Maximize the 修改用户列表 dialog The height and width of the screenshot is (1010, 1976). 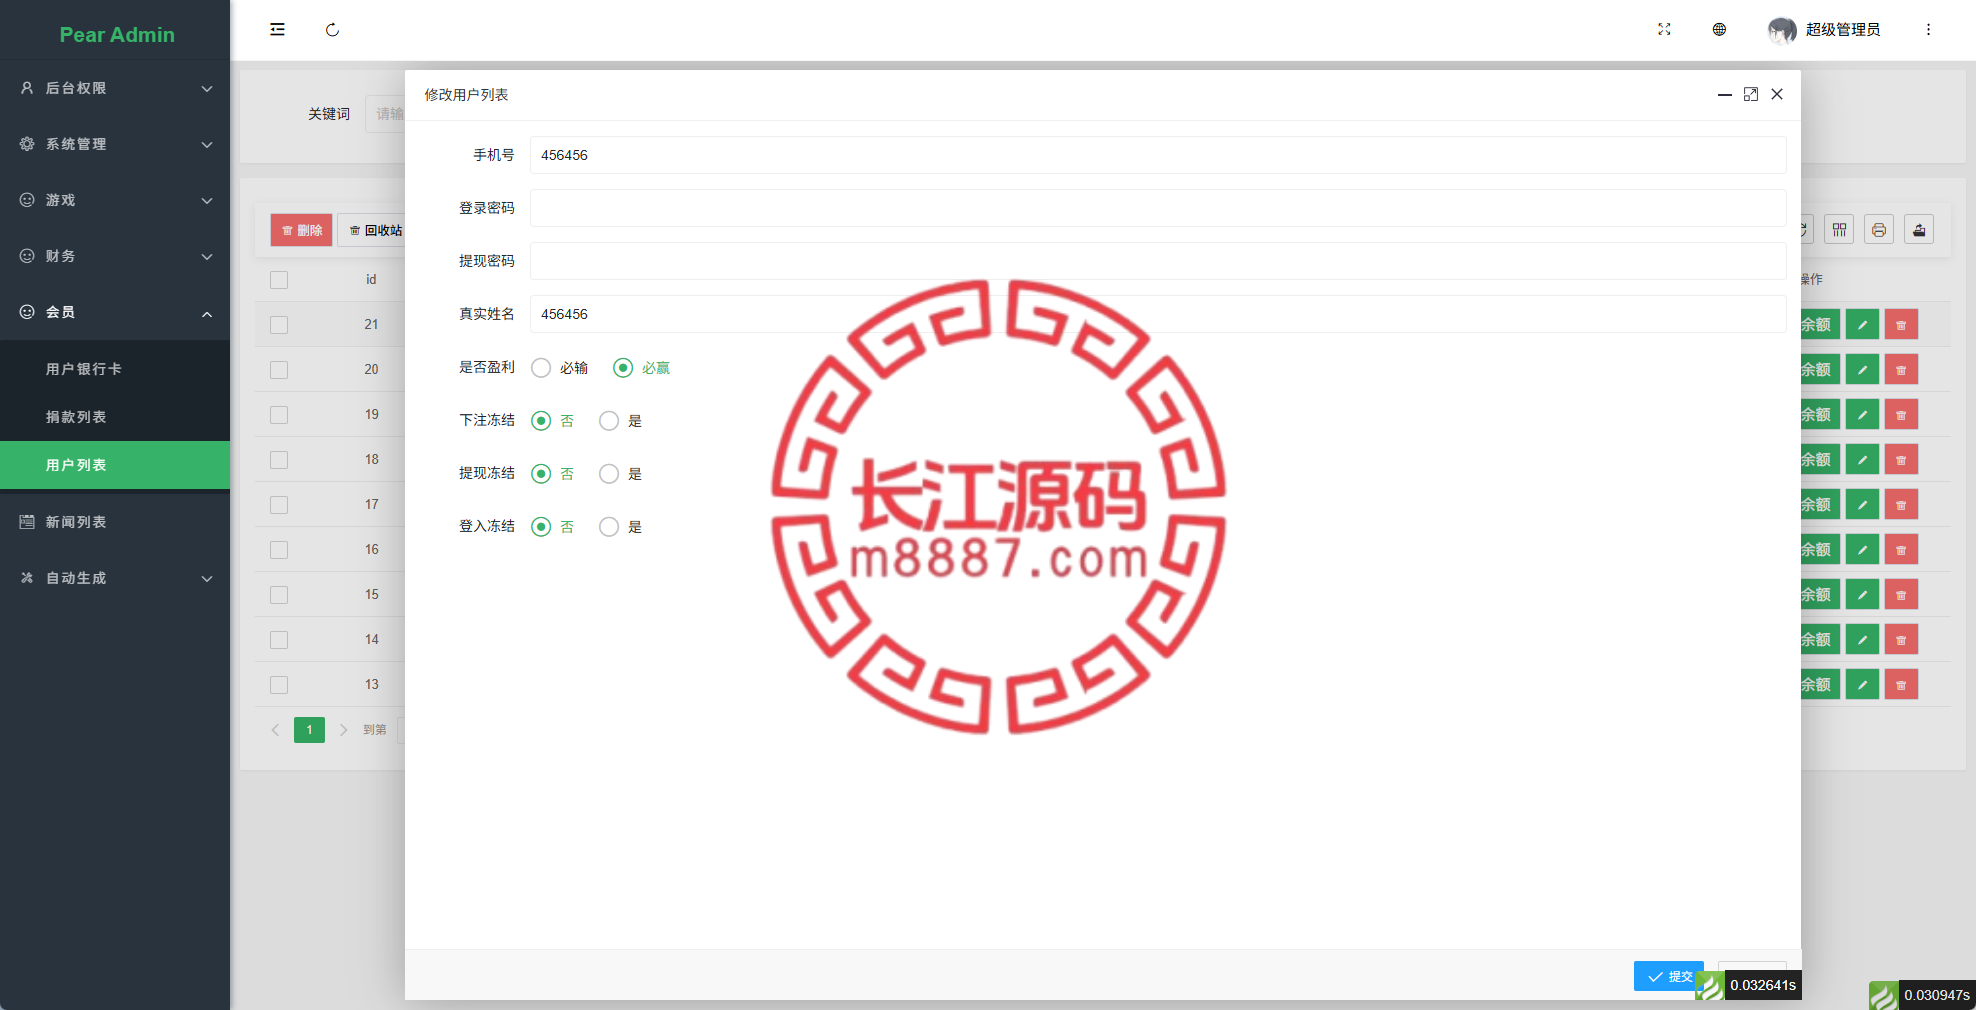pyautogui.click(x=1751, y=94)
